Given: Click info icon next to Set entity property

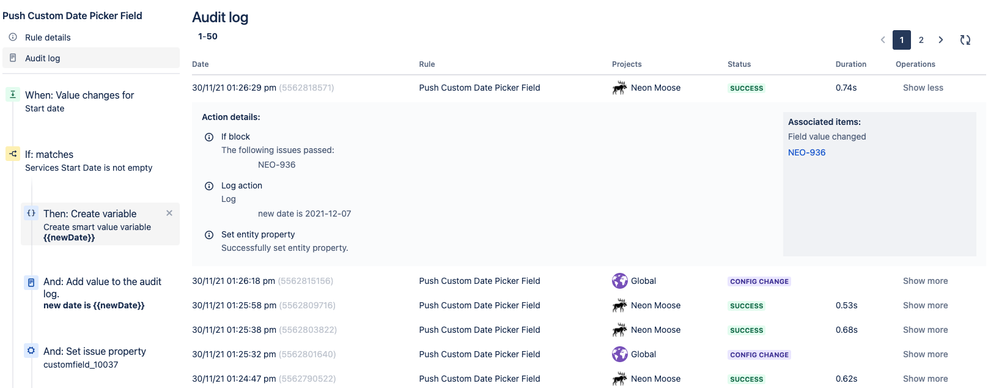Looking at the screenshot, I should (208, 235).
